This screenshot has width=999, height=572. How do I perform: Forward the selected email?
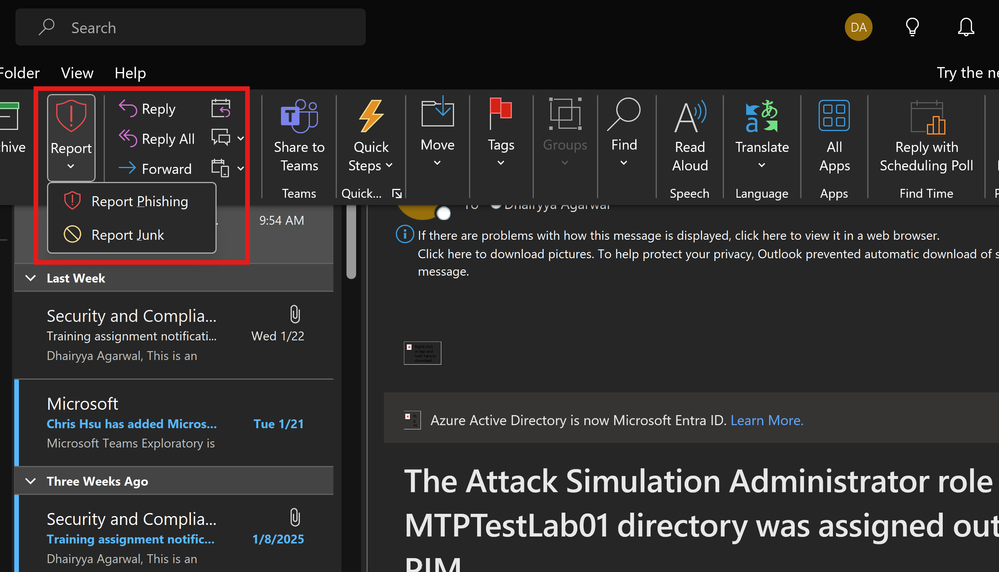pyautogui.click(x=155, y=169)
